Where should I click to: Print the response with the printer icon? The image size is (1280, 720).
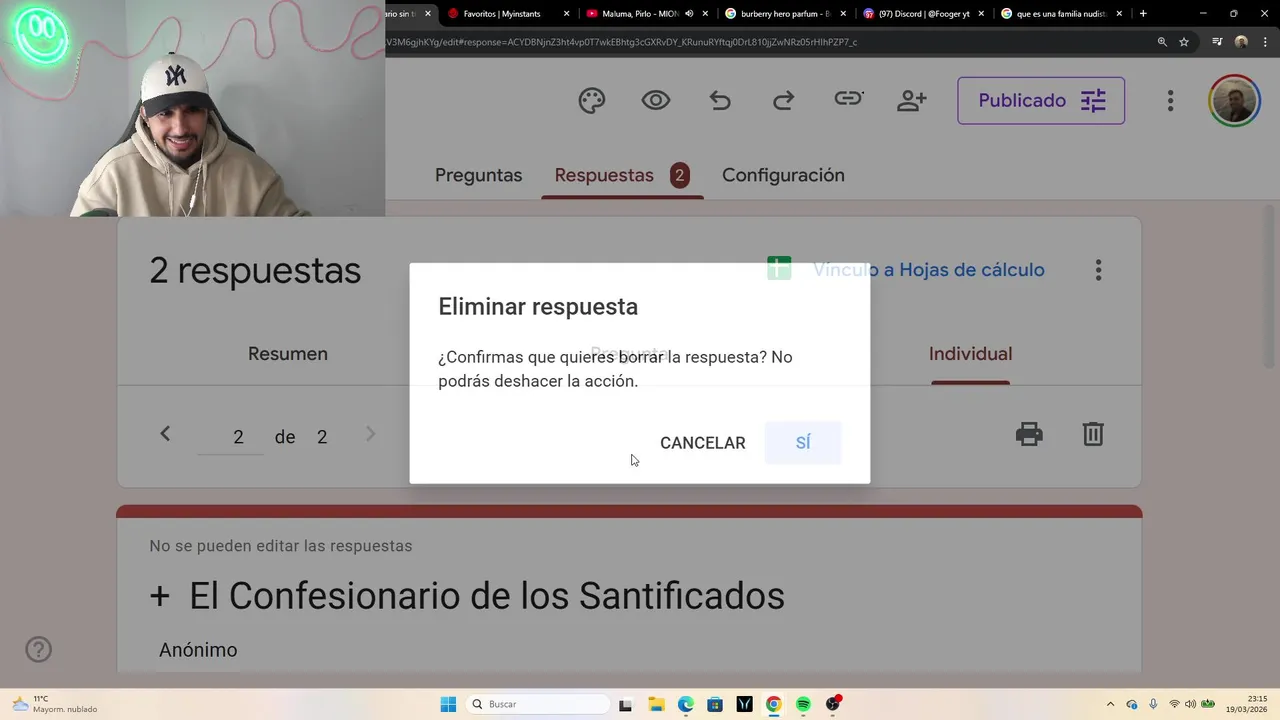pos(1029,434)
